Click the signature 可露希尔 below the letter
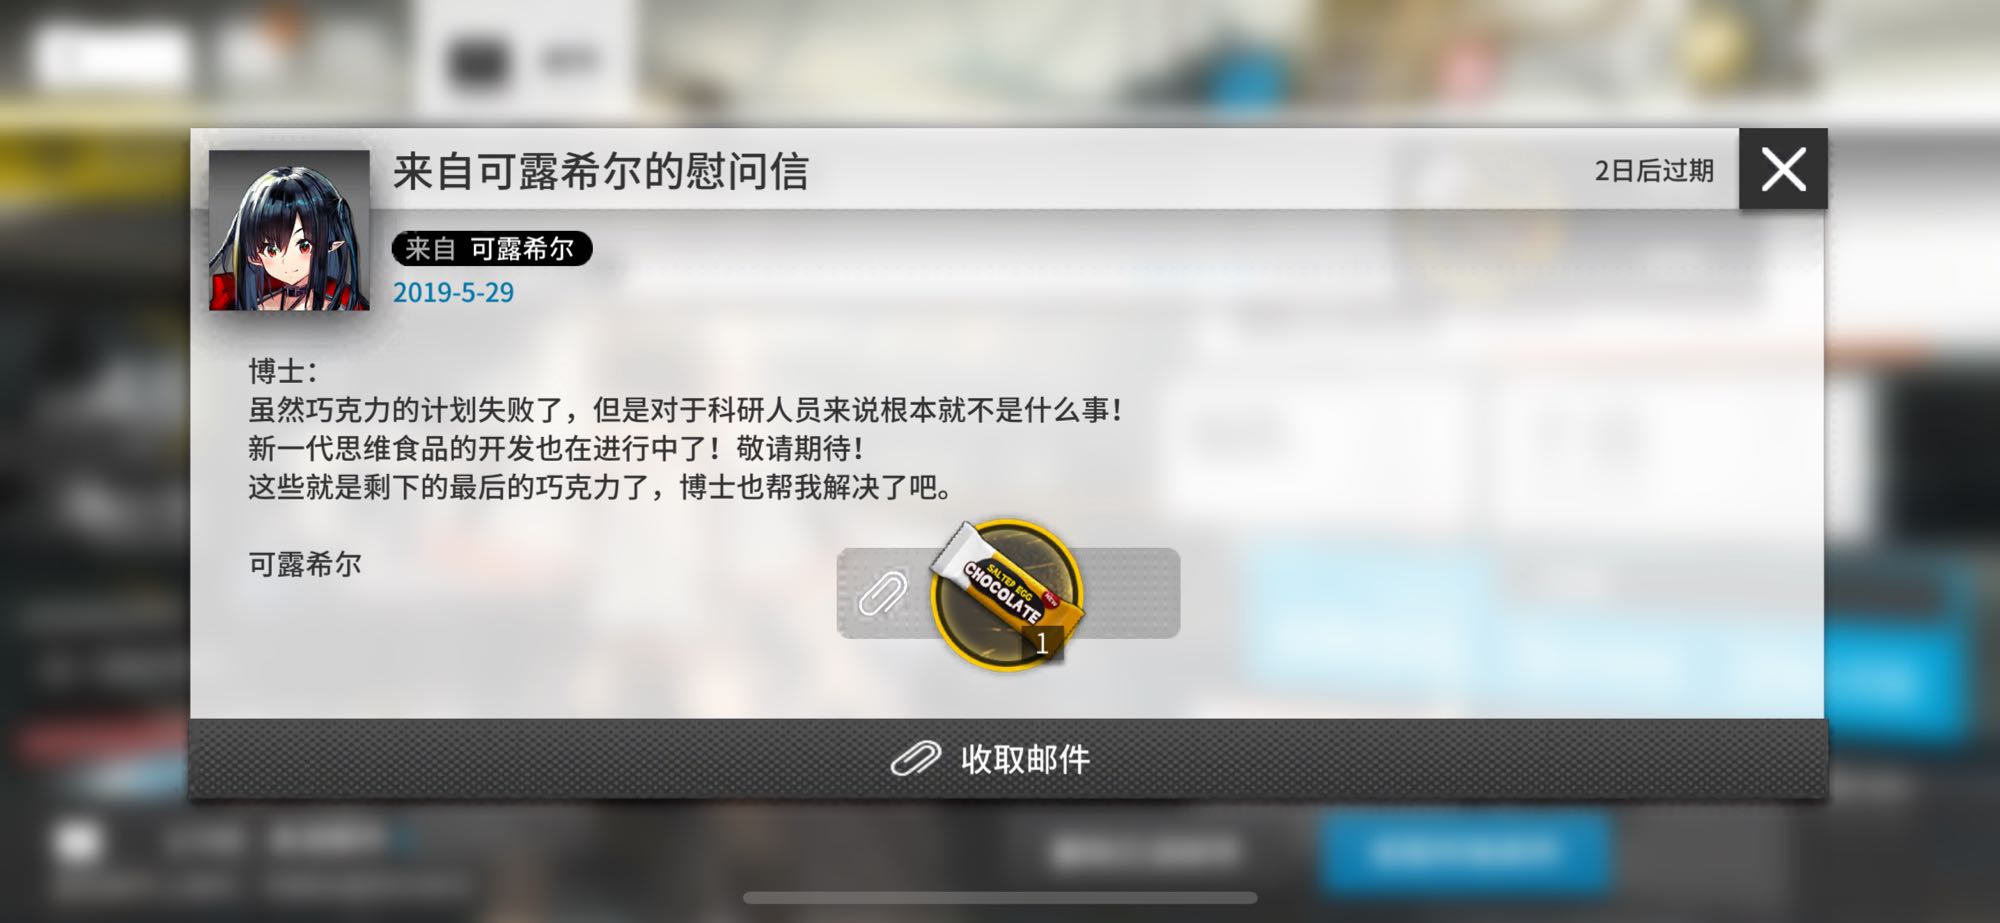Viewport: 2000px width, 923px height. (305, 564)
